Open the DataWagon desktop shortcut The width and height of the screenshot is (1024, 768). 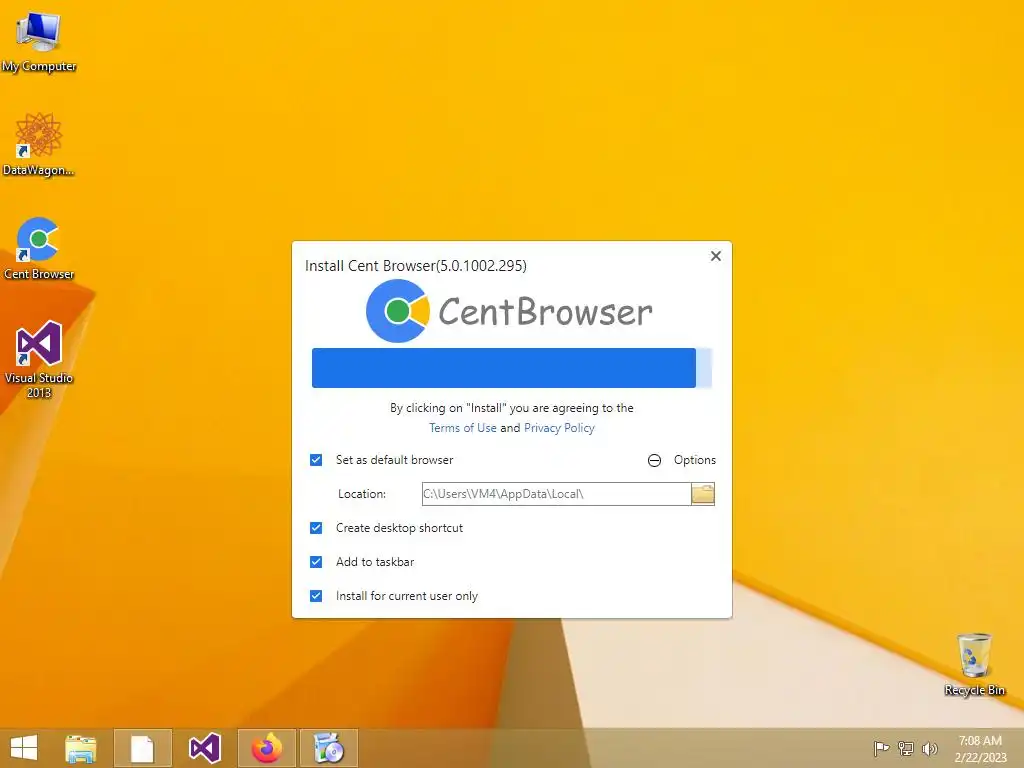coord(39,145)
